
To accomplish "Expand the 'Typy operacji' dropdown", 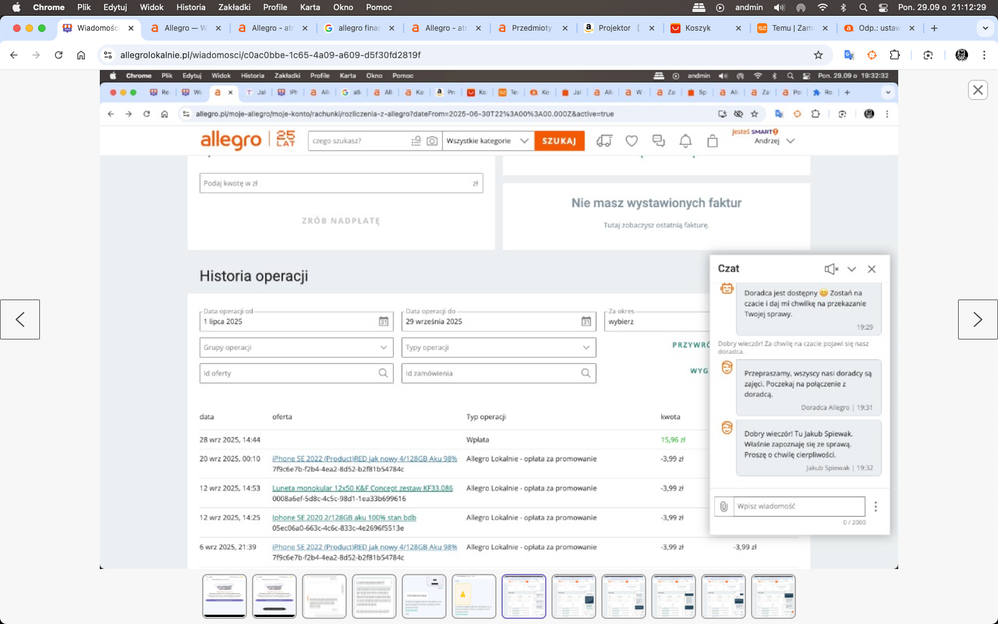I will coord(498,348).
